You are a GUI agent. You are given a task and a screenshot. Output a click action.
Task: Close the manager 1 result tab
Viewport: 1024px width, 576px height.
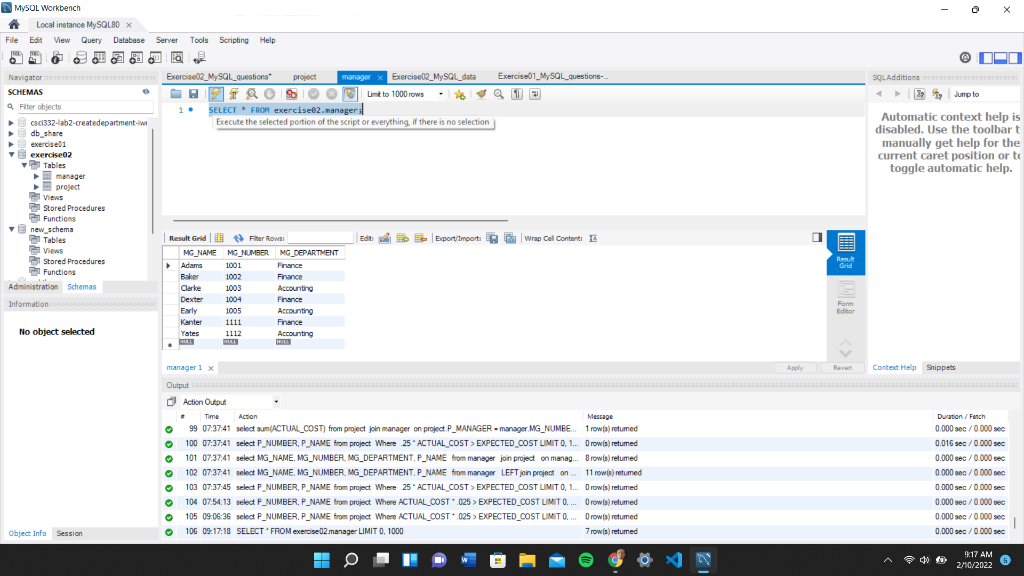click(x=211, y=368)
